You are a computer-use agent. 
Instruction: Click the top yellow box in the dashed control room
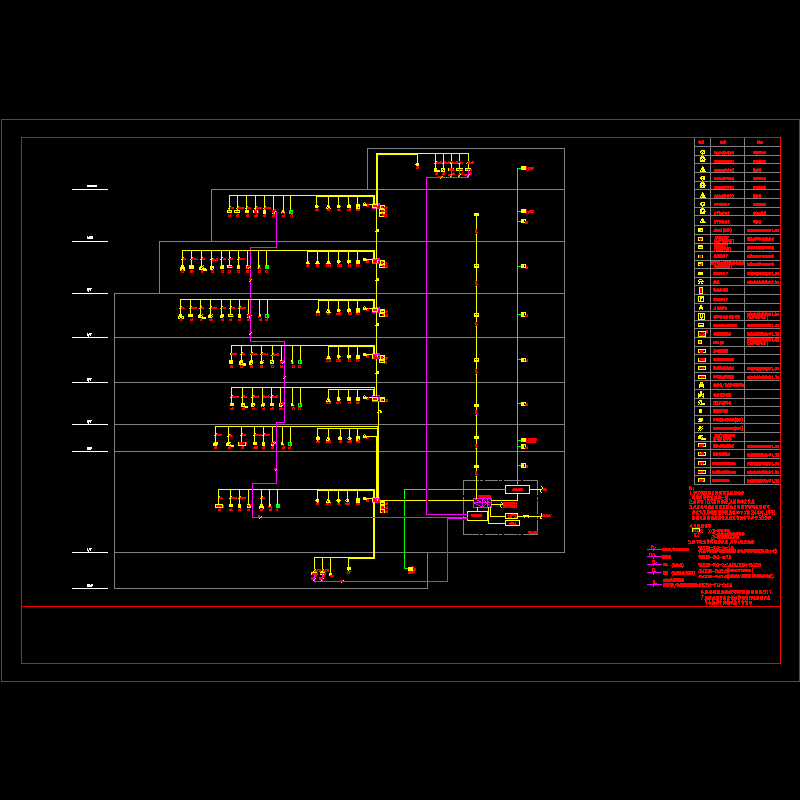(517, 489)
